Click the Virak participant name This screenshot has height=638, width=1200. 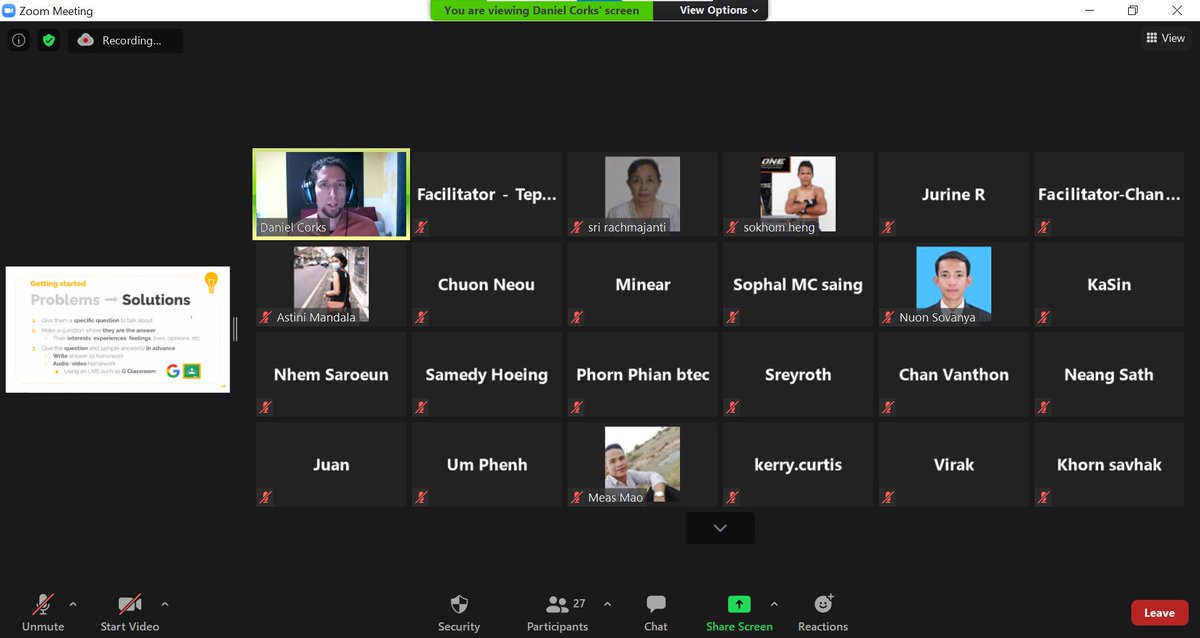point(954,465)
